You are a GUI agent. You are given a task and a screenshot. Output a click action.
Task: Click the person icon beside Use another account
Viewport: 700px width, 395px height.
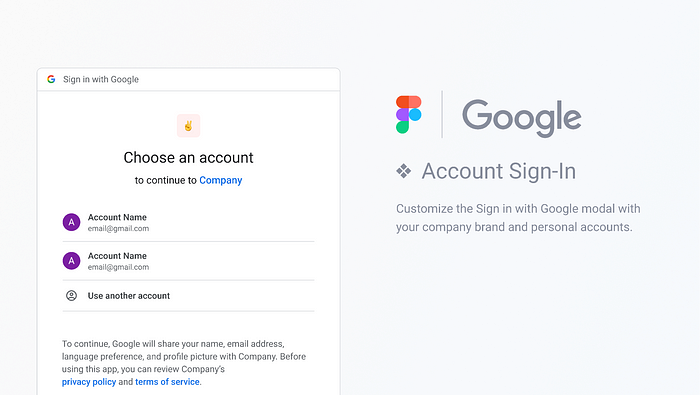(71, 295)
